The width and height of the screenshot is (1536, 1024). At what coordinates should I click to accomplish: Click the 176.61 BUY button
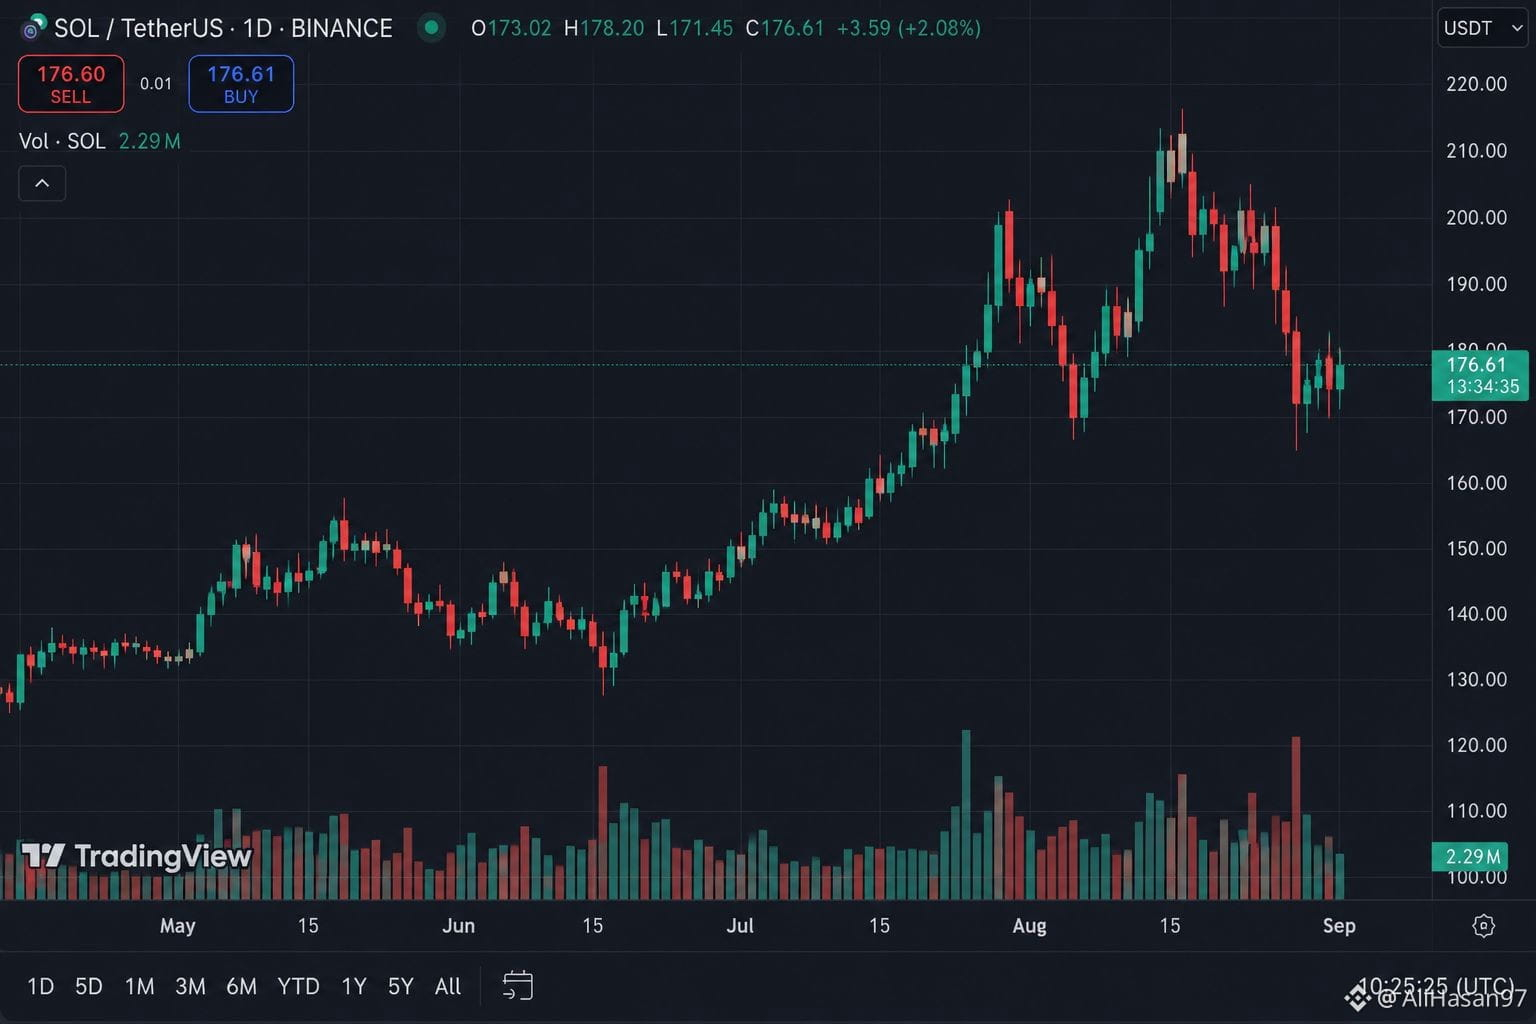point(241,84)
